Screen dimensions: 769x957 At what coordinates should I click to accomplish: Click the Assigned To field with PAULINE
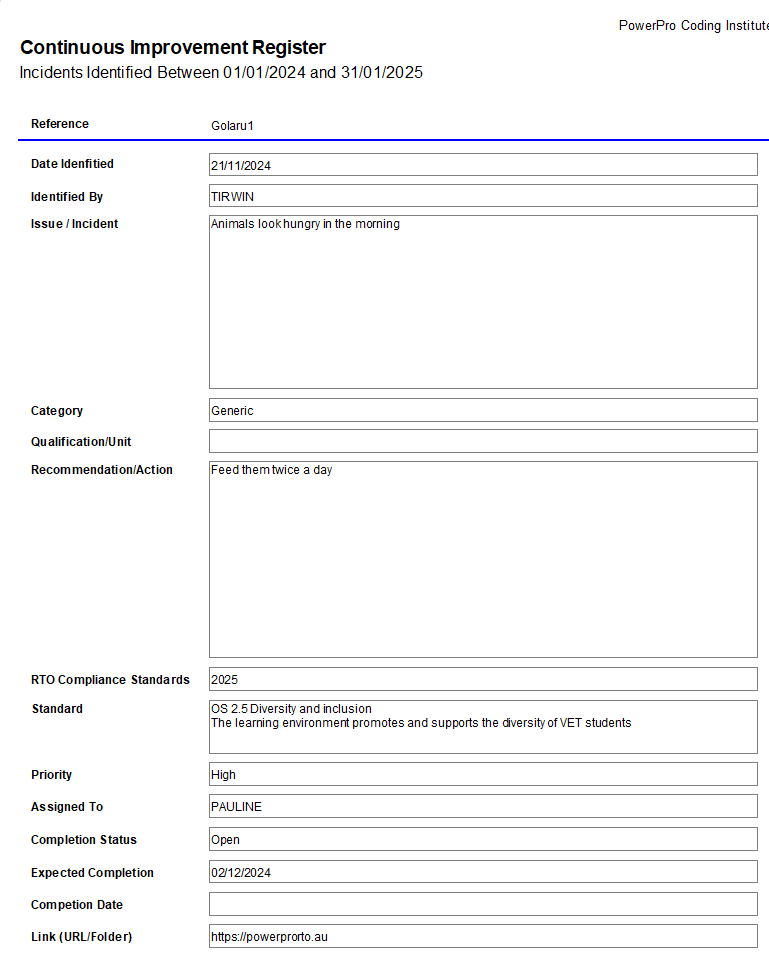(483, 806)
